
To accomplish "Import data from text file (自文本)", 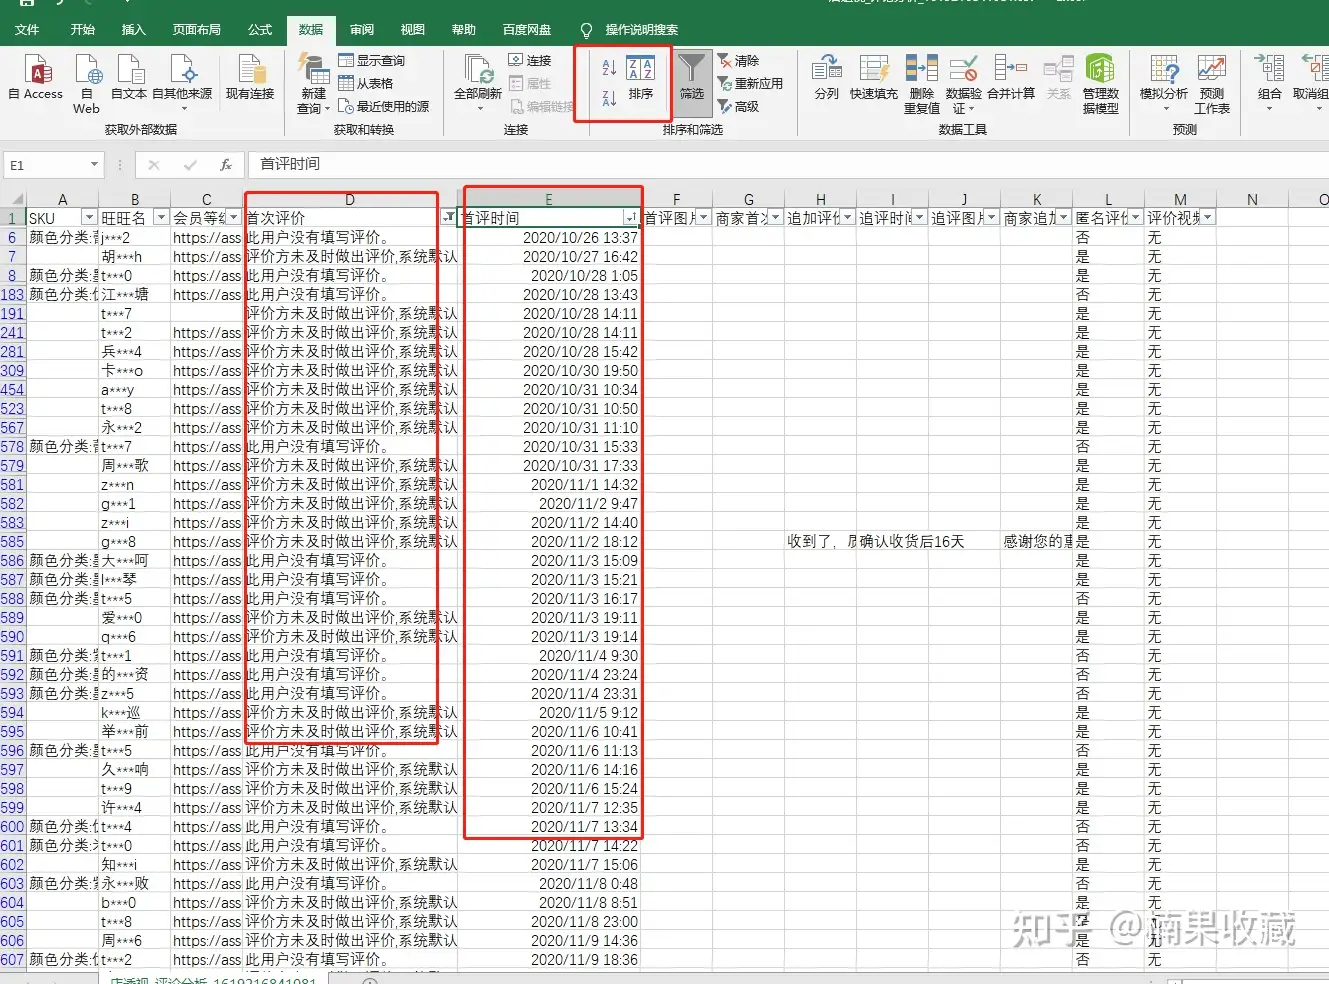I will (129, 78).
